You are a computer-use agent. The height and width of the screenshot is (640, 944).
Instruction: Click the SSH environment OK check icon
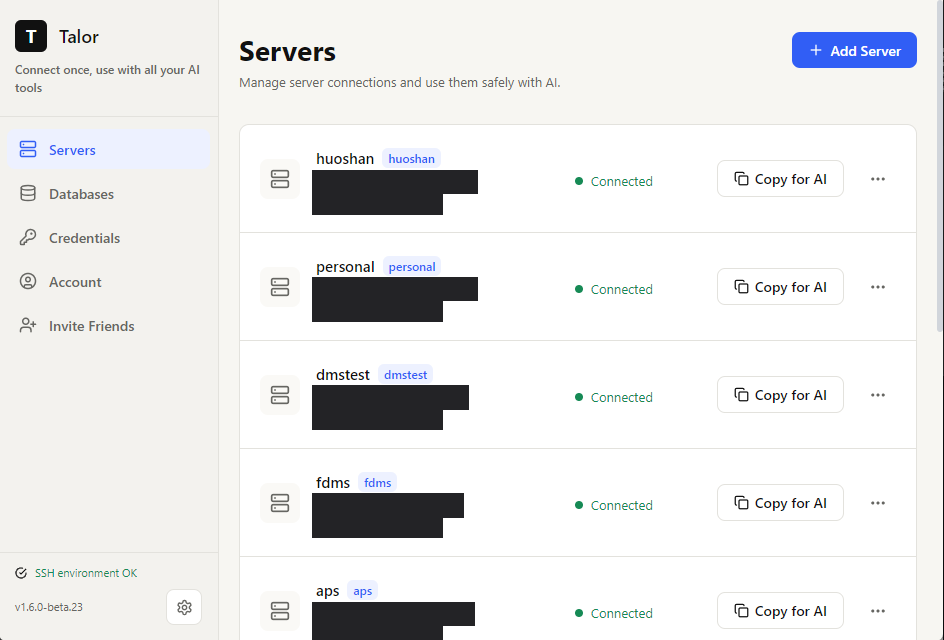(x=21, y=573)
